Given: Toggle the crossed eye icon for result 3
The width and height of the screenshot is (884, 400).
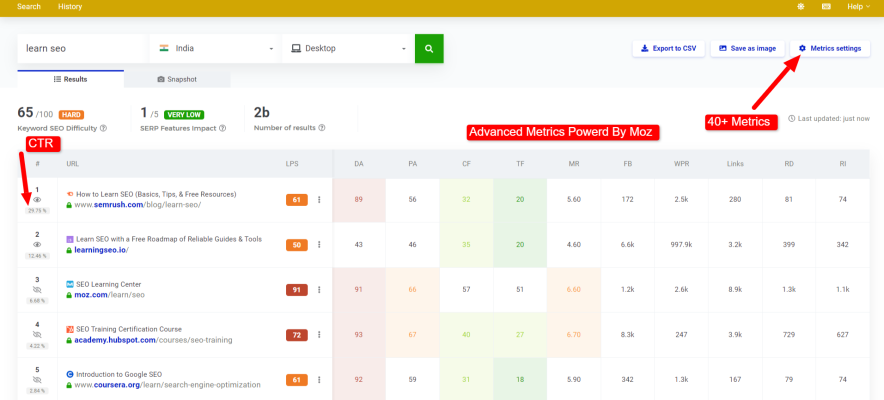Looking at the screenshot, I should (37, 290).
